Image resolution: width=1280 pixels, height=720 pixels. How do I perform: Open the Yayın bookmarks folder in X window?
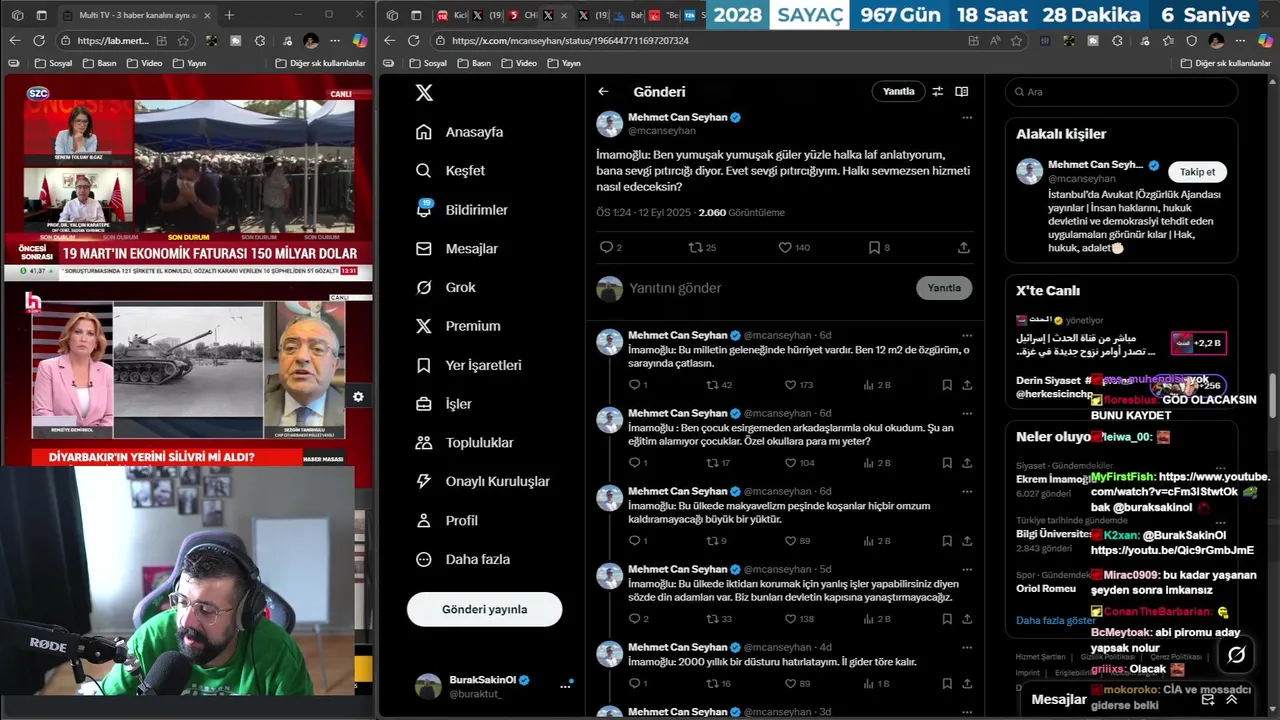[x=564, y=63]
